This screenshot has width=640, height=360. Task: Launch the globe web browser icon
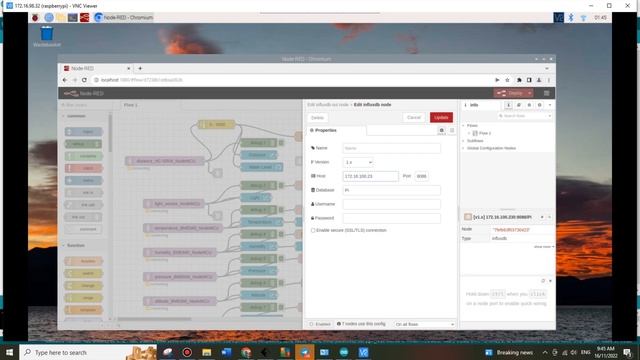point(49,18)
